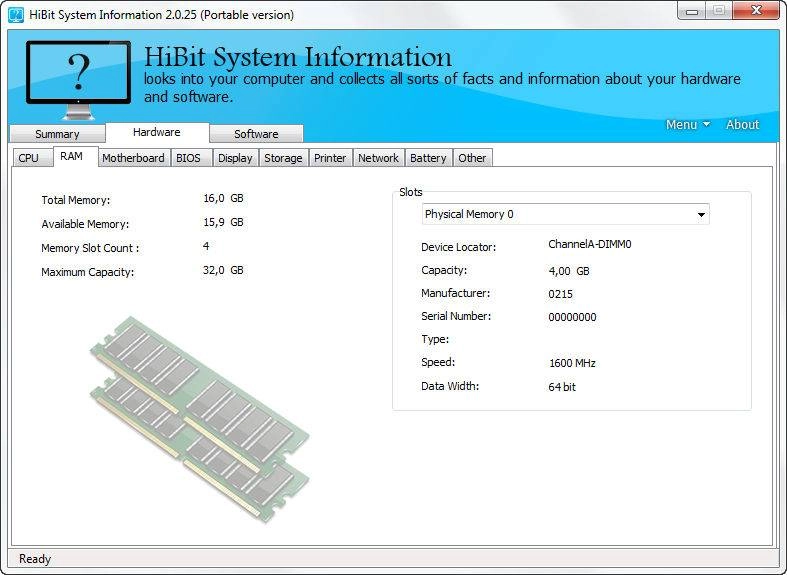The width and height of the screenshot is (787, 575).
Task: Select the Hardware tab
Action: point(157,132)
